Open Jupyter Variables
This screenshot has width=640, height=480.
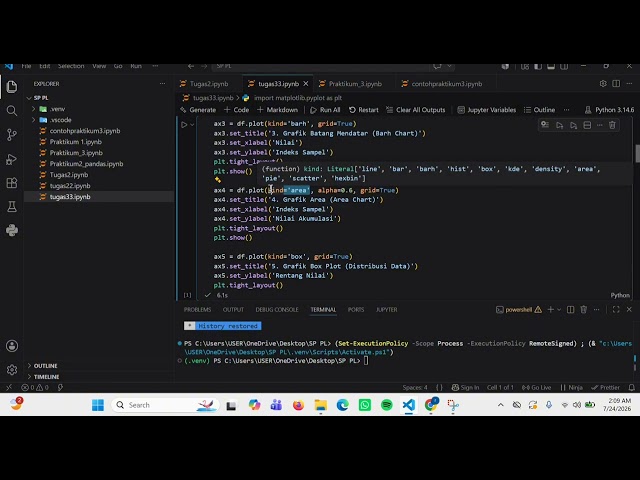point(487,110)
